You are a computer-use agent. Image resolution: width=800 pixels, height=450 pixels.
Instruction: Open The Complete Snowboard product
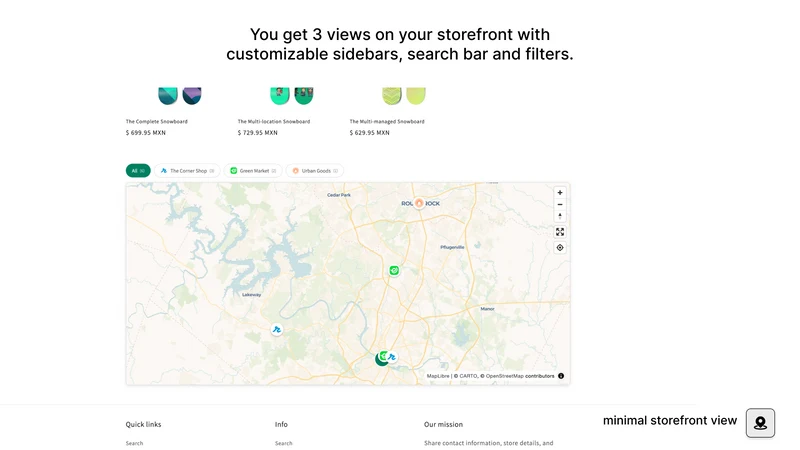coord(157,121)
